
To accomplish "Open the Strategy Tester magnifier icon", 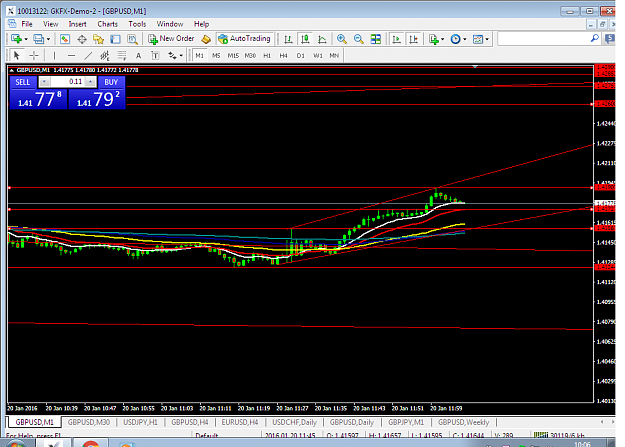I will pos(132,39).
